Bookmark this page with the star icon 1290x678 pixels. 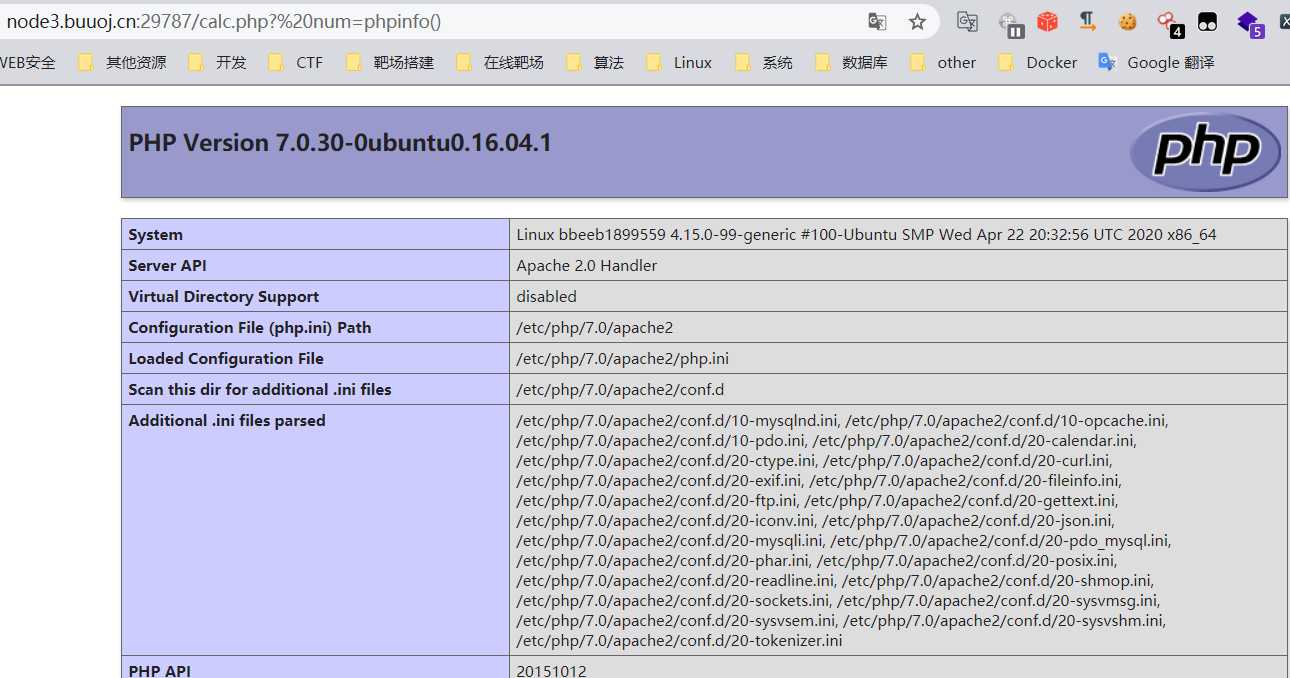[917, 21]
